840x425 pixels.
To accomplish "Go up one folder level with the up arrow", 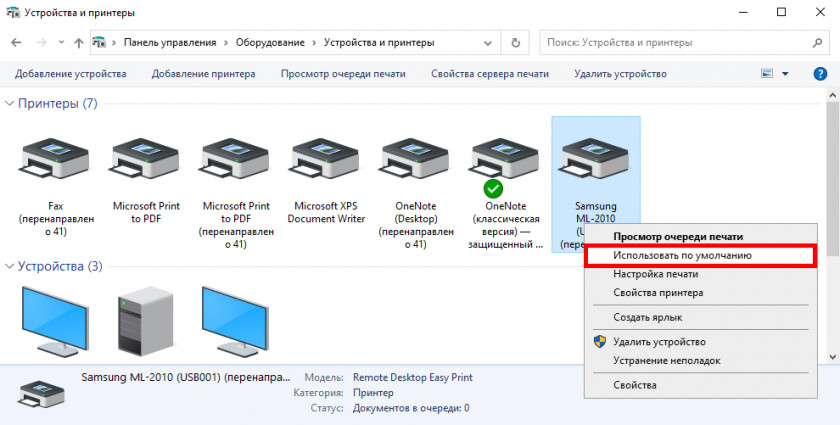I will 78,43.
